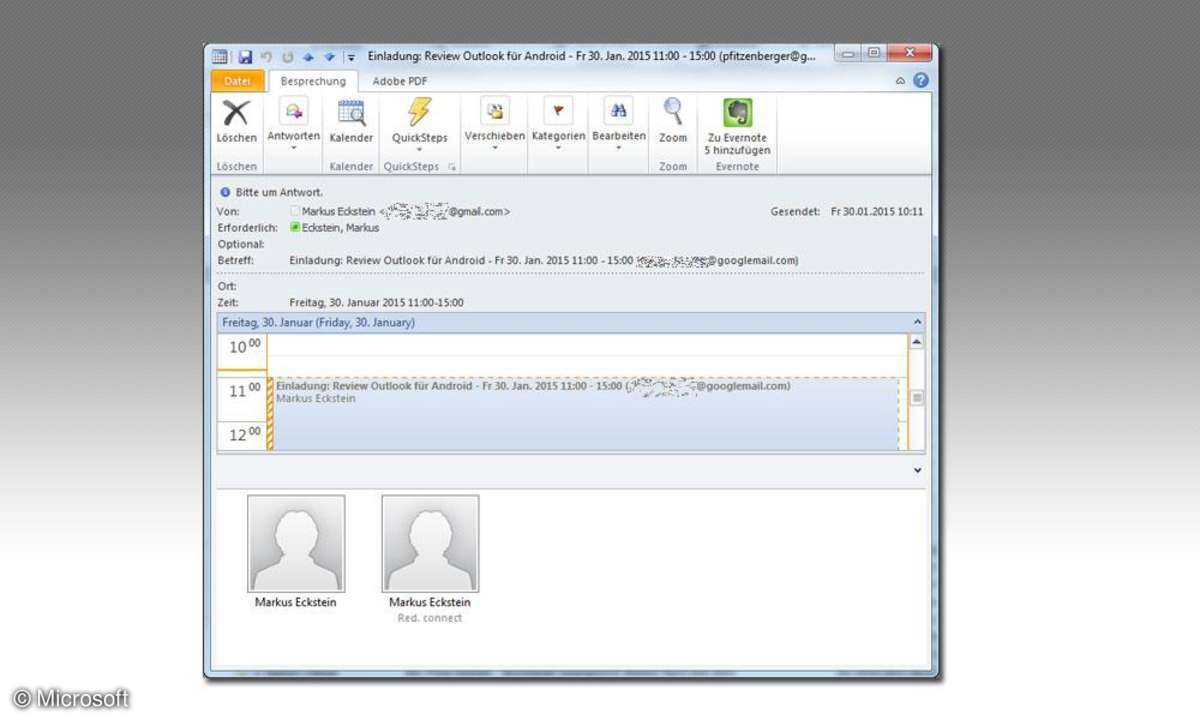Select the Review Outlook für Android appointment block
Image resolution: width=1200 pixels, height=720 pixels.
click(585, 414)
